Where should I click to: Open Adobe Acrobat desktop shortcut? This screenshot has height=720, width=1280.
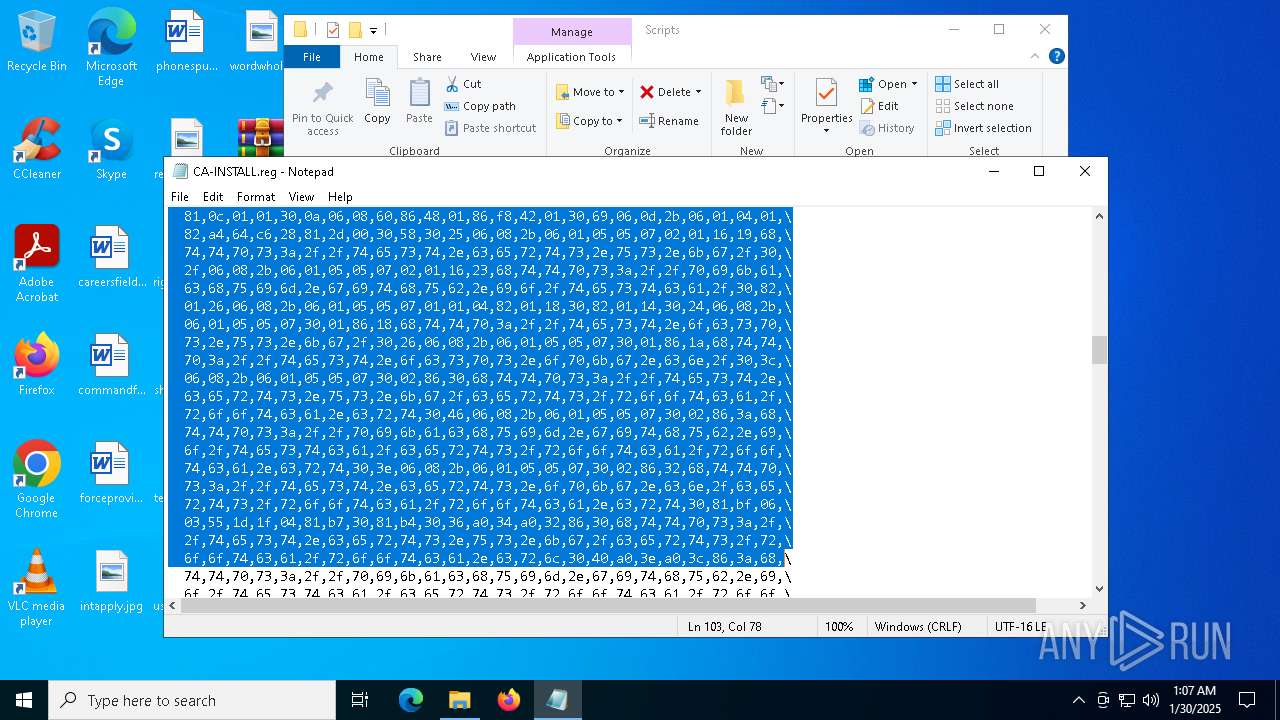click(37, 263)
